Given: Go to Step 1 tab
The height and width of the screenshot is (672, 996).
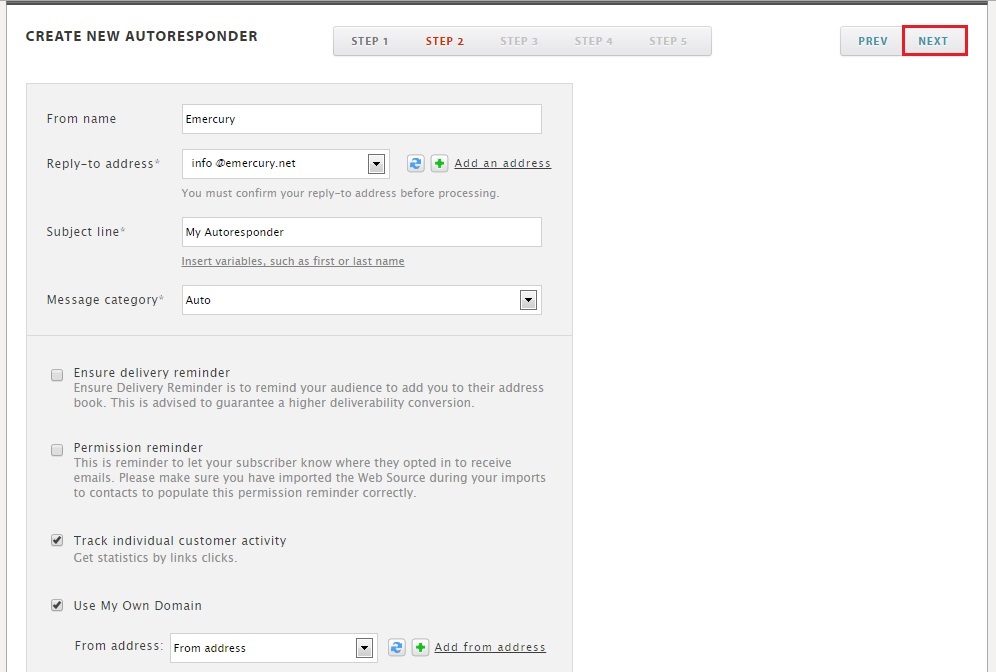Looking at the screenshot, I should click(370, 41).
